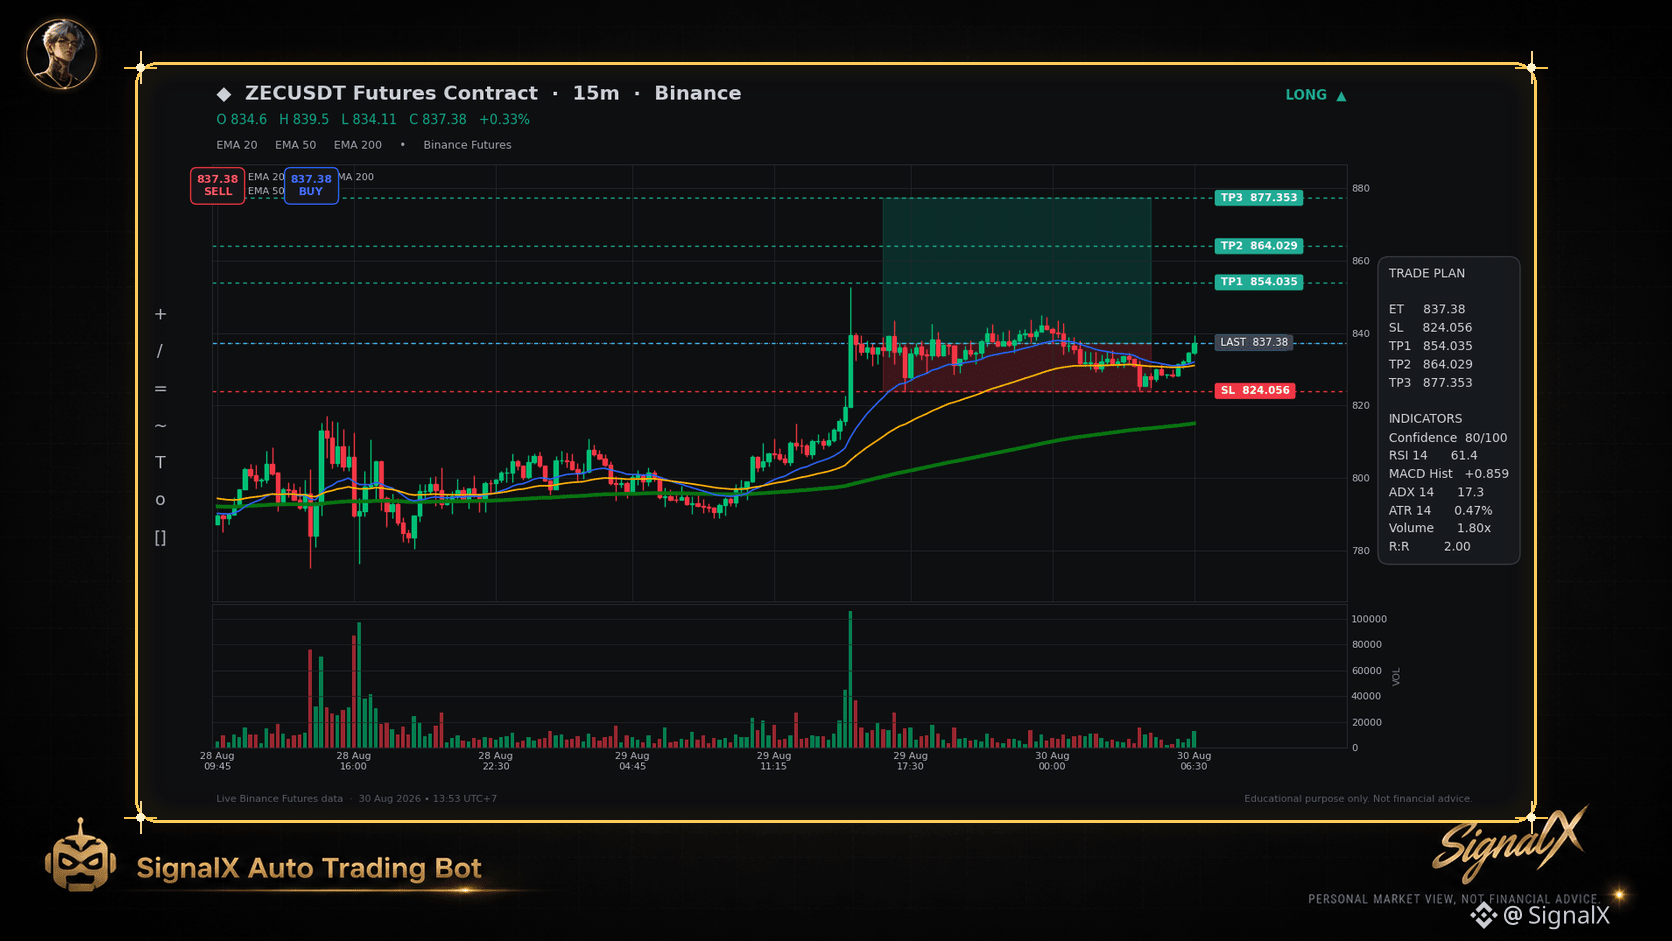Viewport: 1672px width, 941px height.
Task: Click the 28 Aug 09:45 time label
Action: click(217, 761)
